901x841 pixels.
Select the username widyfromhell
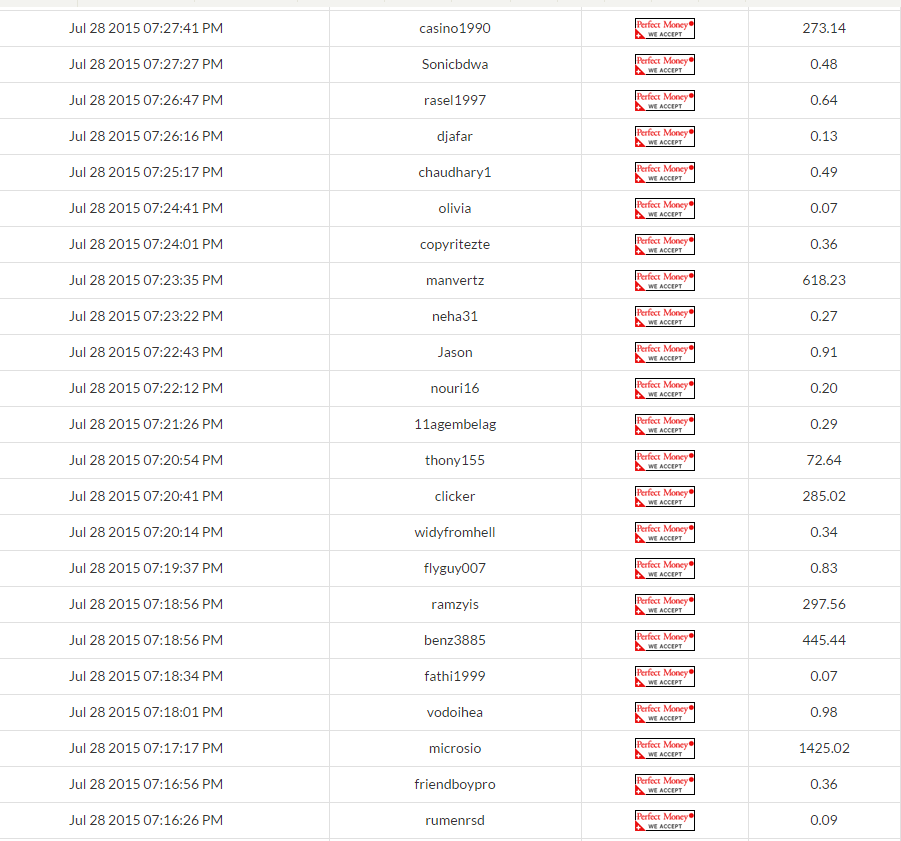click(455, 532)
